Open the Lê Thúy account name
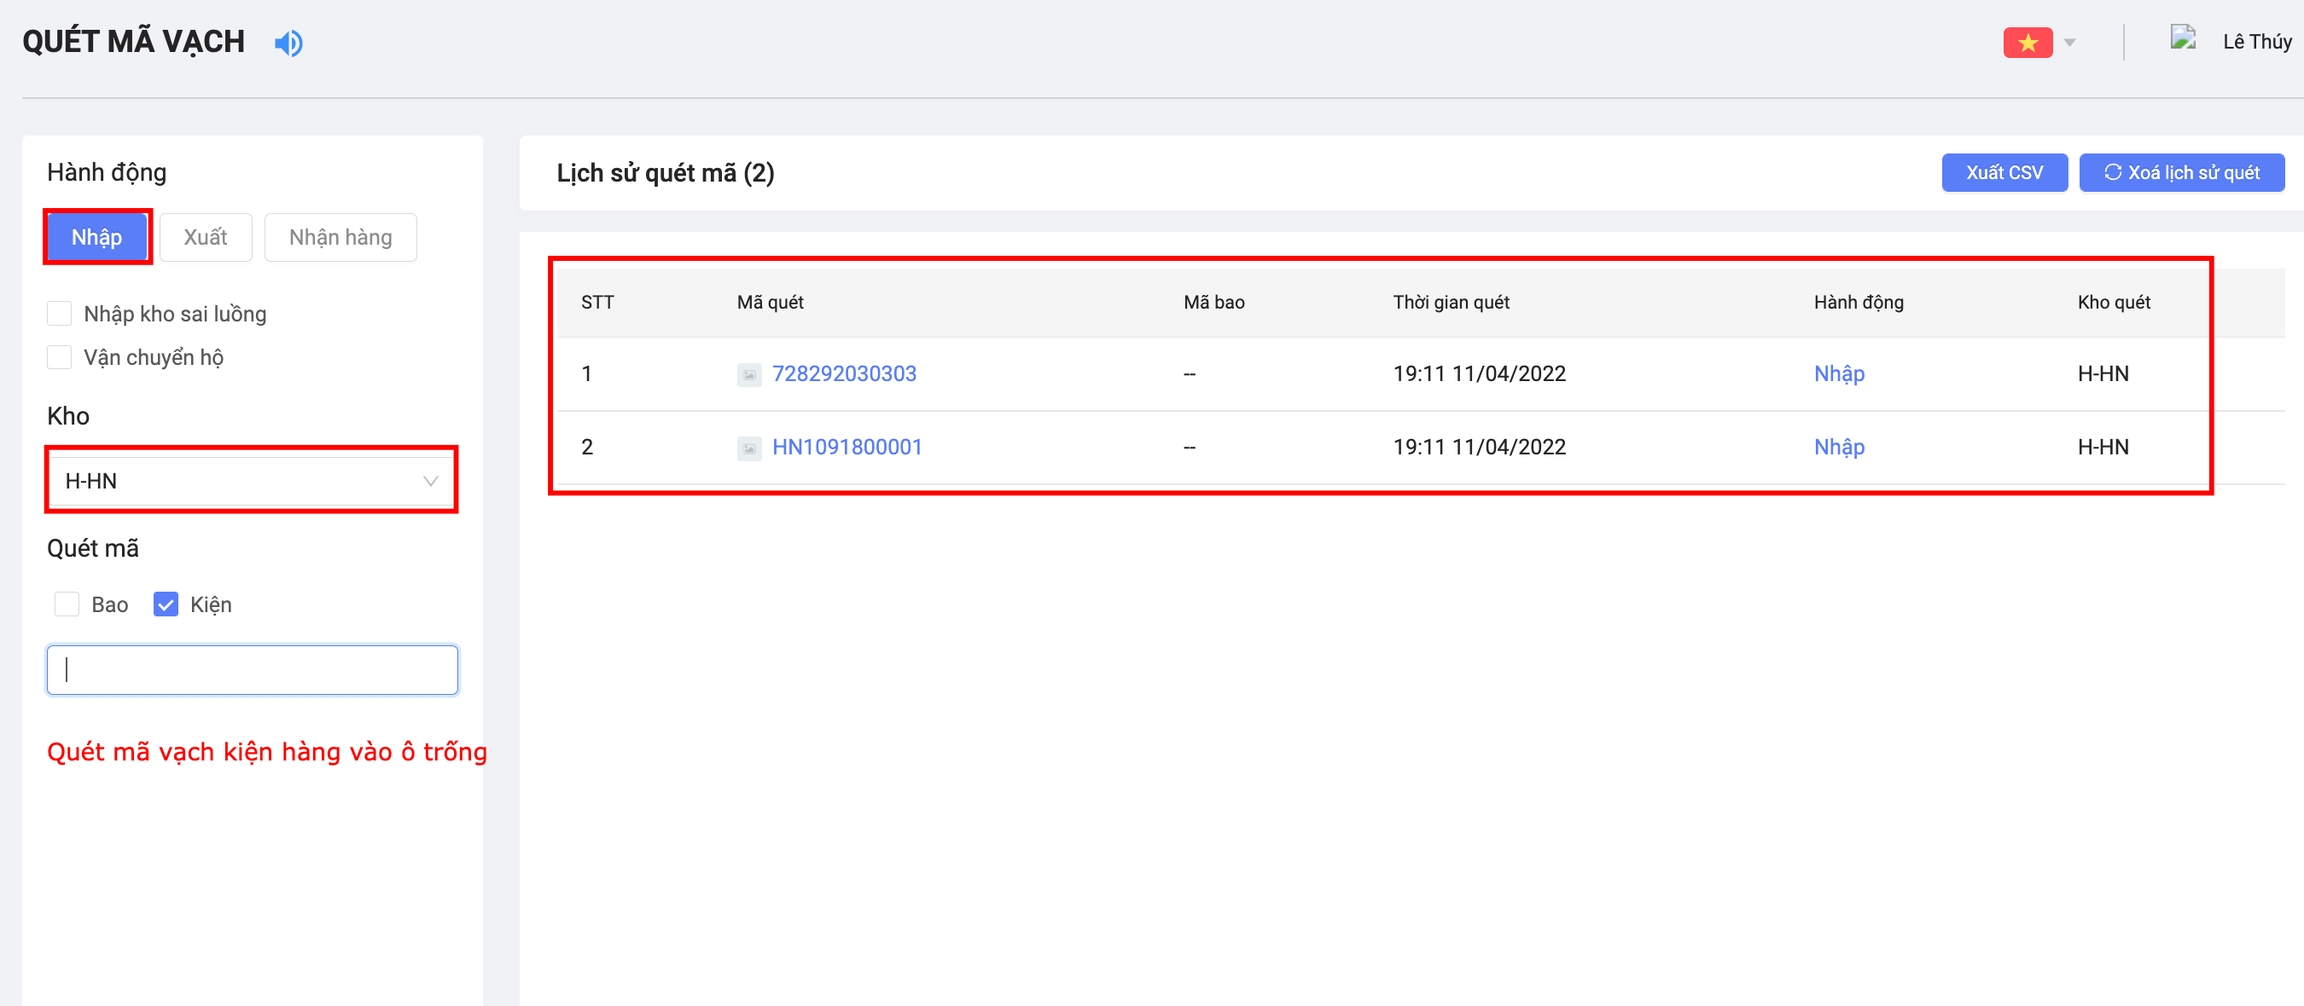The height and width of the screenshot is (1006, 2304). (x=2257, y=42)
